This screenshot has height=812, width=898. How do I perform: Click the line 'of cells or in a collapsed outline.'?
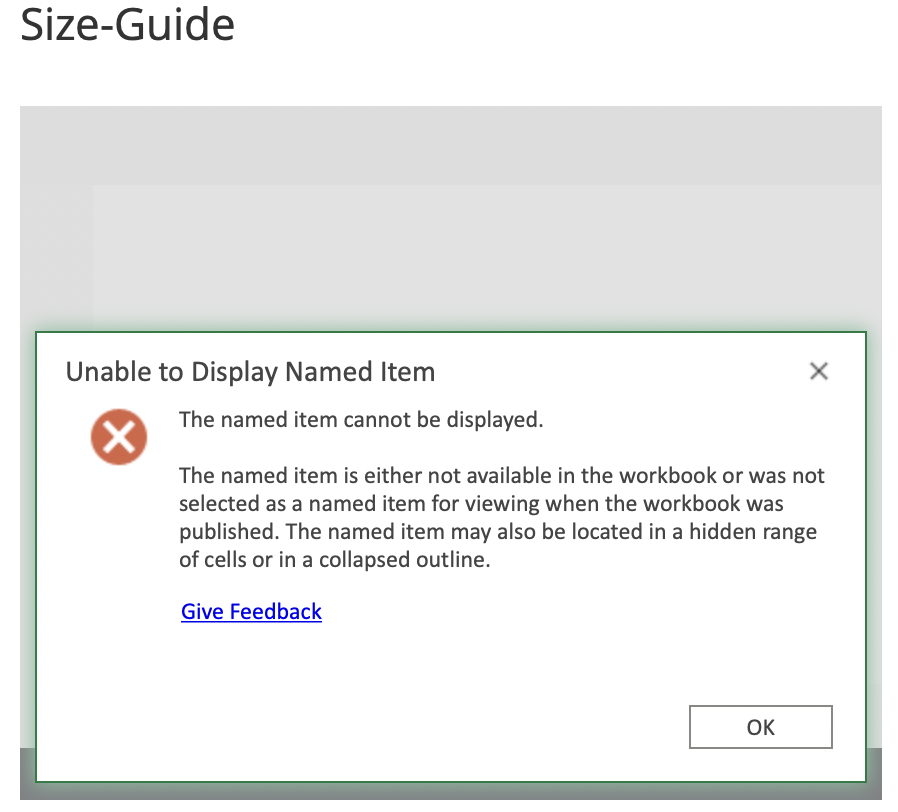(x=335, y=560)
